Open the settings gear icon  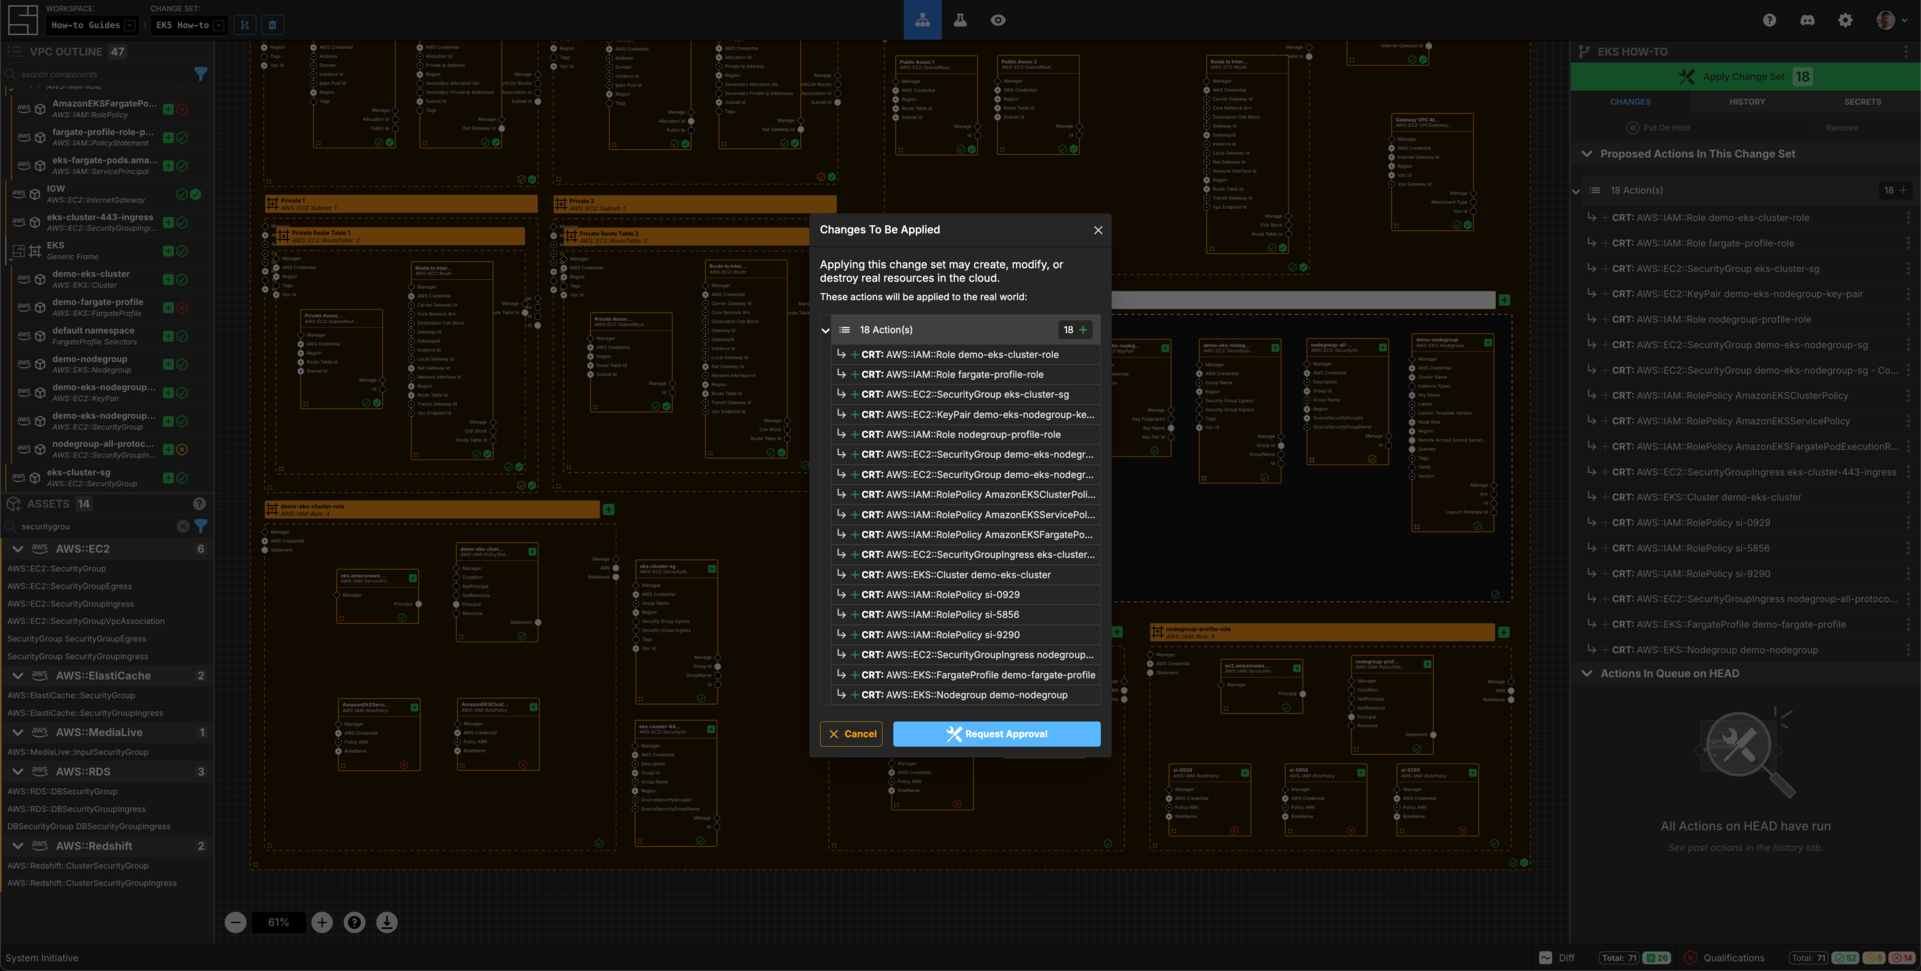1845,20
